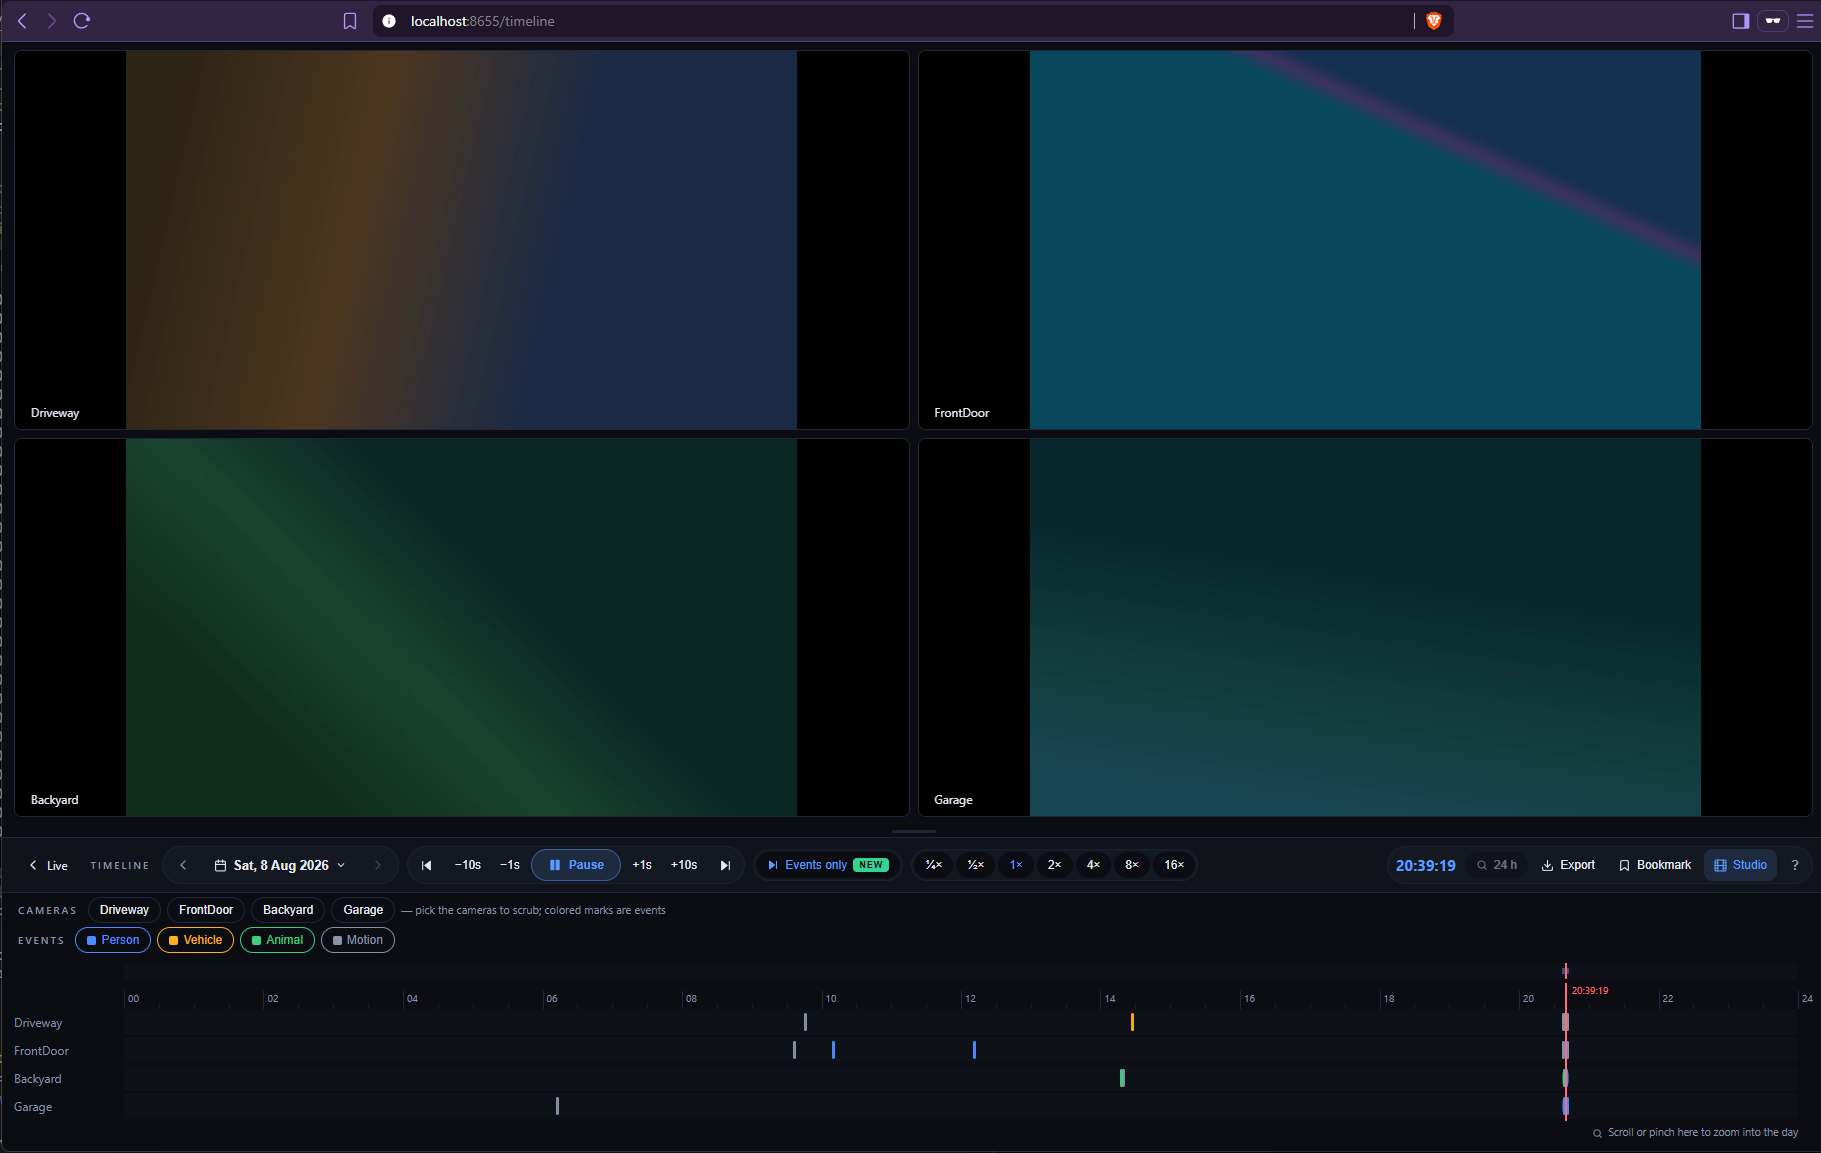Open the Brave wallet/VPN toolbar button
Screen dimensions: 1821x1153
[1773, 21]
